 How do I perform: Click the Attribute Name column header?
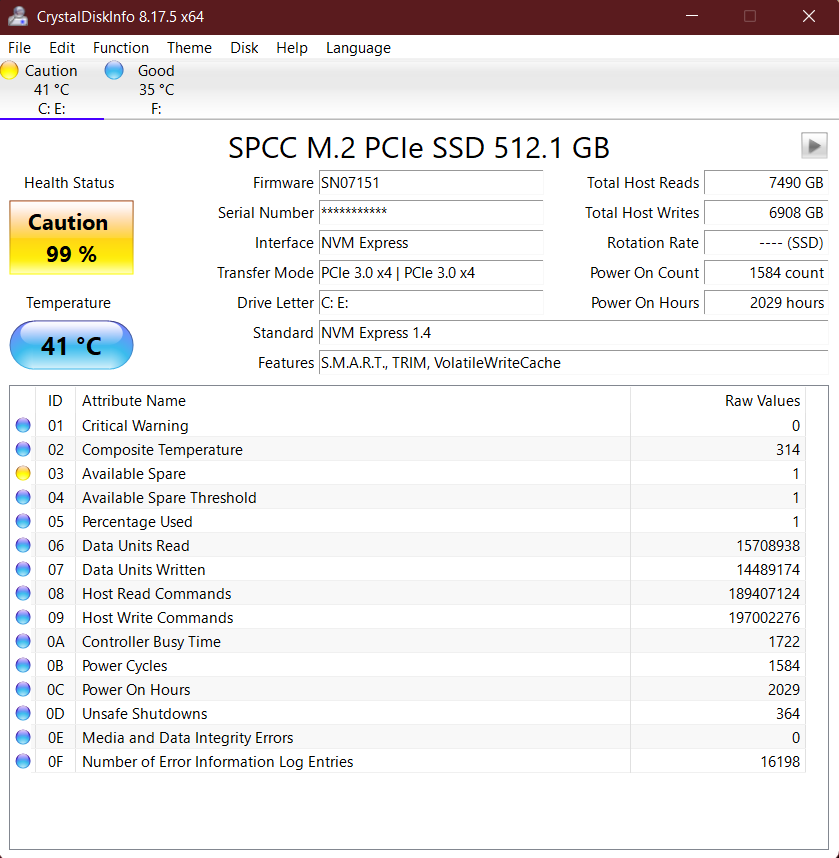pyautogui.click(x=352, y=401)
